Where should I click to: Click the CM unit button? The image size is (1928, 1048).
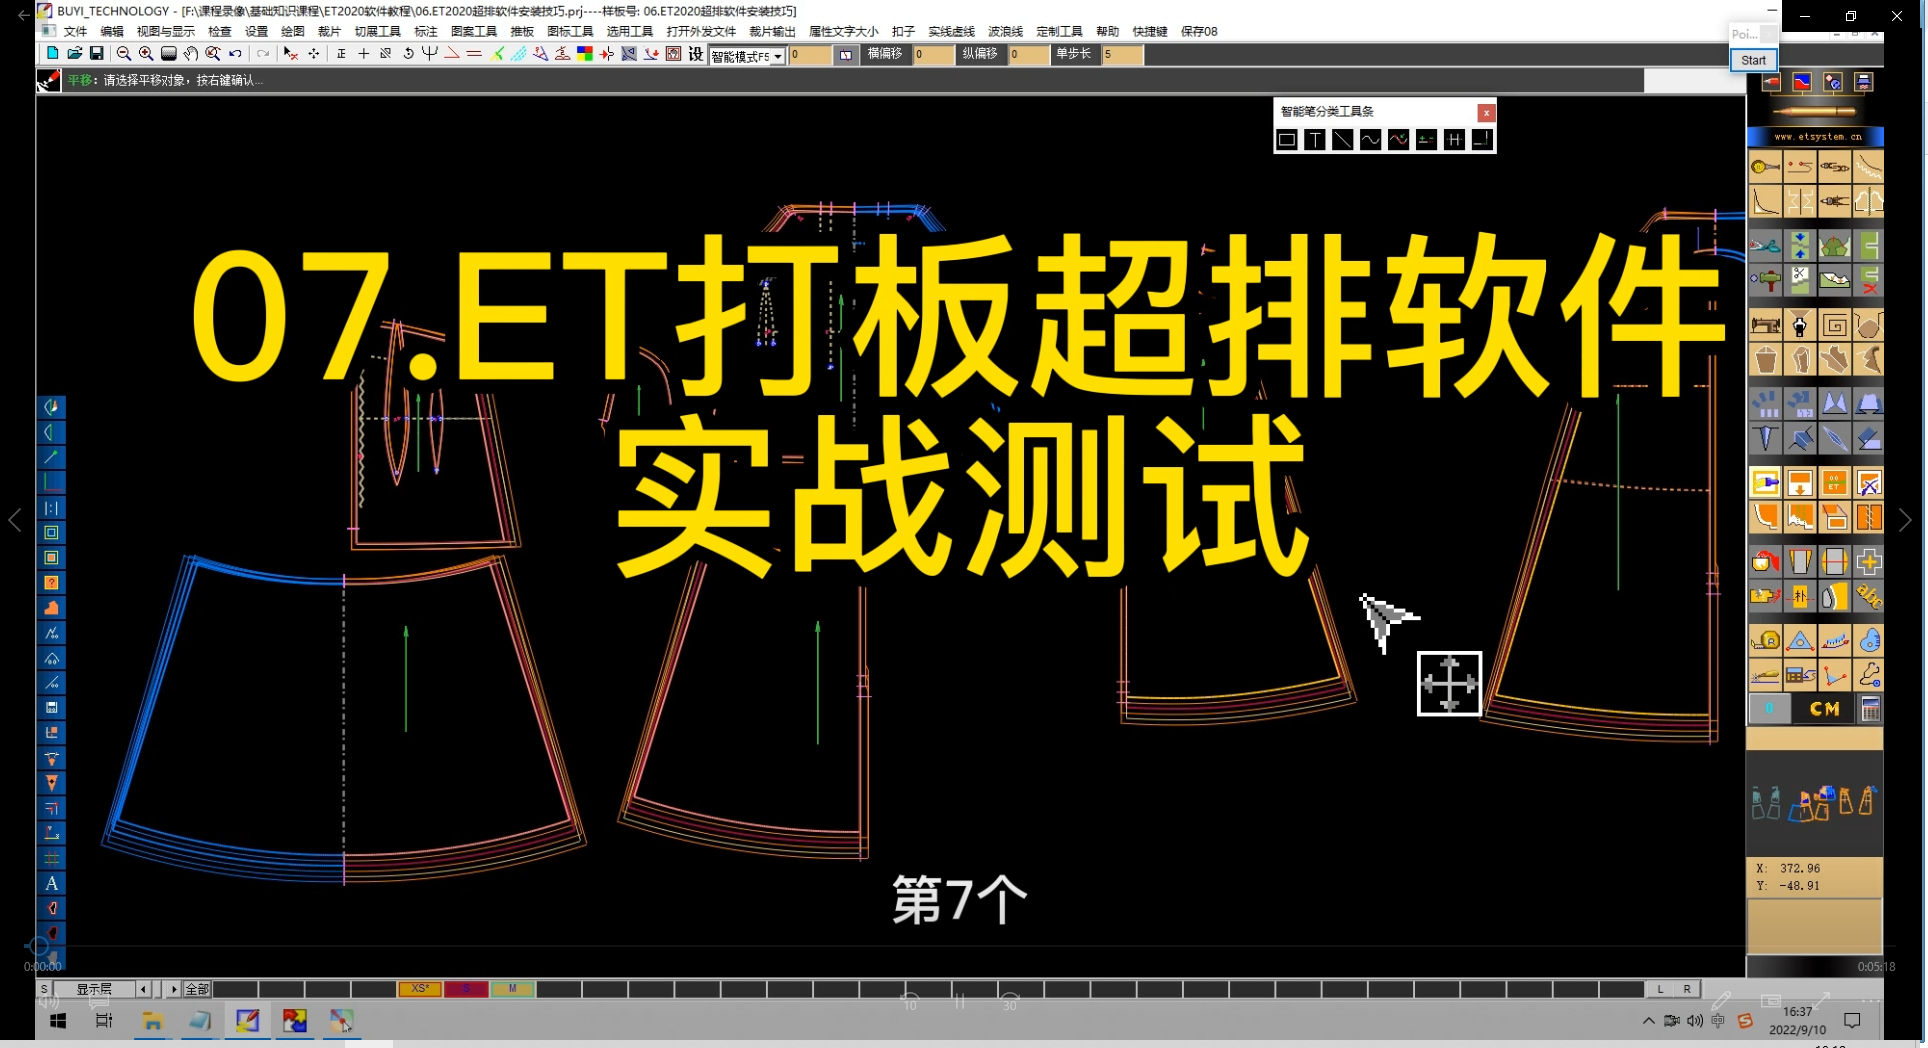pyautogui.click(x=1824, y=709)
